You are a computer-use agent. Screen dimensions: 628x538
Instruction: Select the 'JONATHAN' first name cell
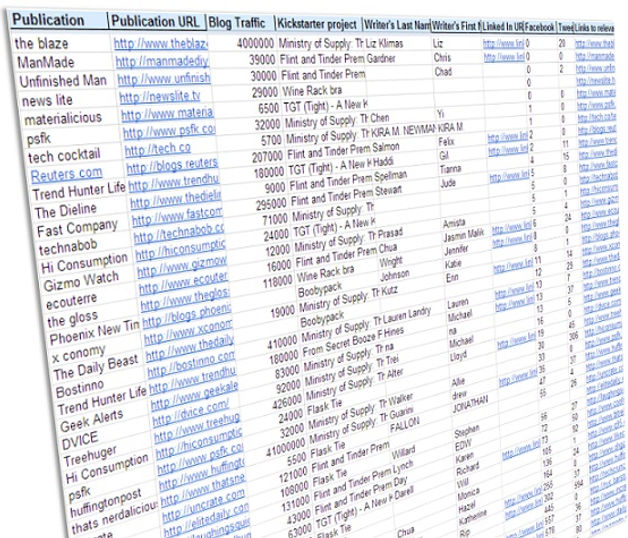[x=470, y=403]
